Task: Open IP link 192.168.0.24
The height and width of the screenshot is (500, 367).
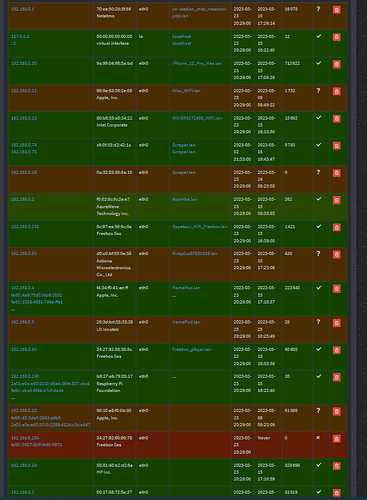Action: click(24, 465)
